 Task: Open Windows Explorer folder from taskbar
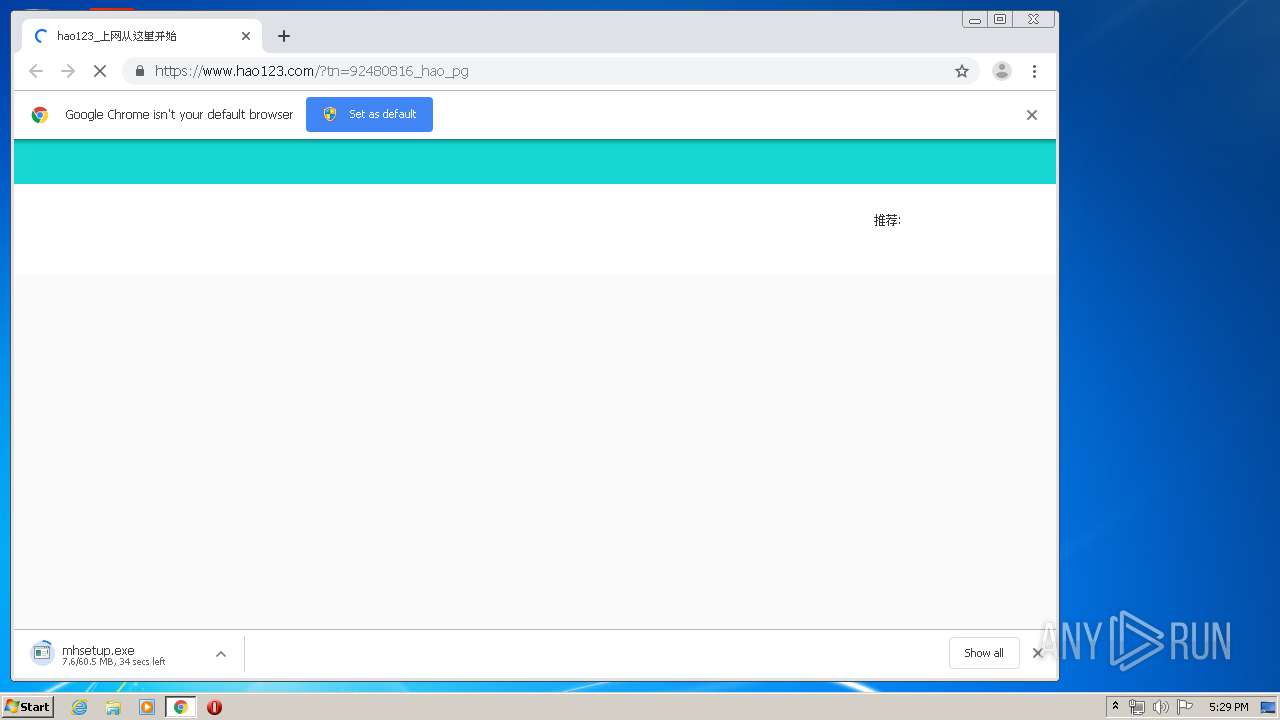113,707
